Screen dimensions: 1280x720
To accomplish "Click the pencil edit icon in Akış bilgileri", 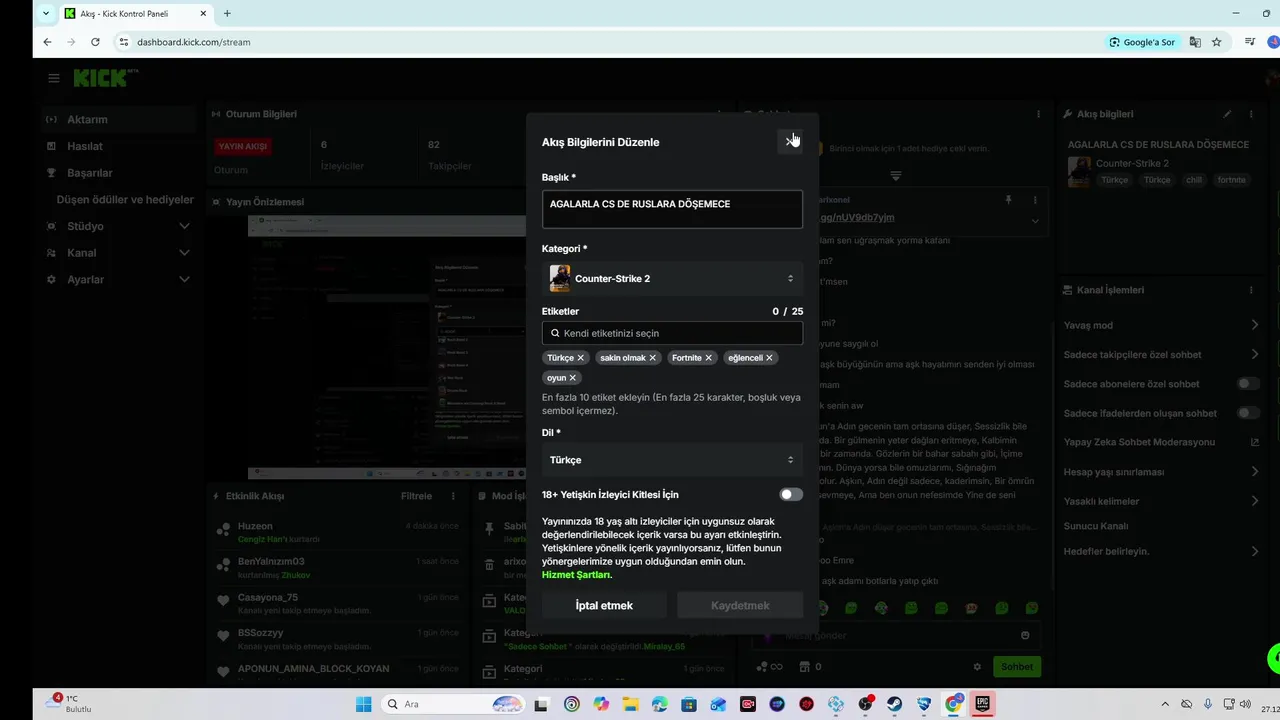I will [x=1227, y=114].
